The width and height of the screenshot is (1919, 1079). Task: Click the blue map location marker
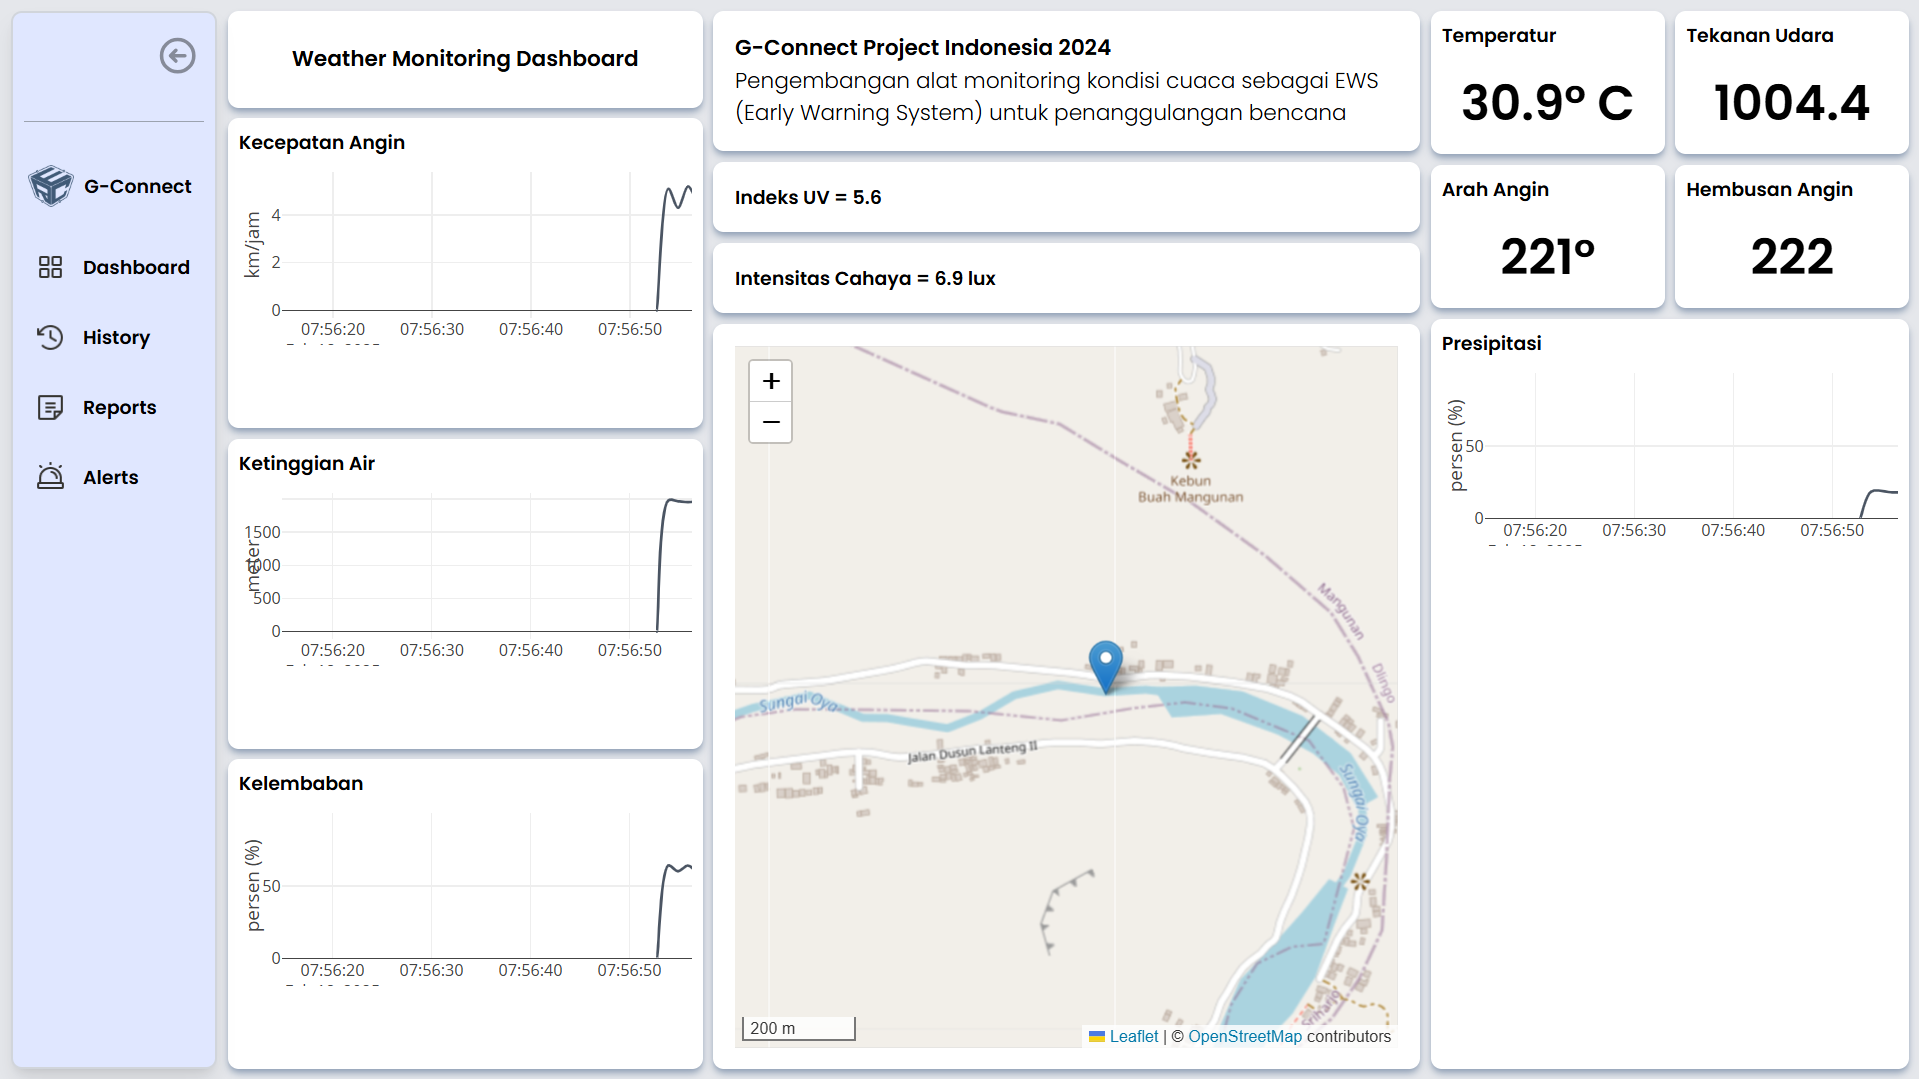coord(1105,664)
